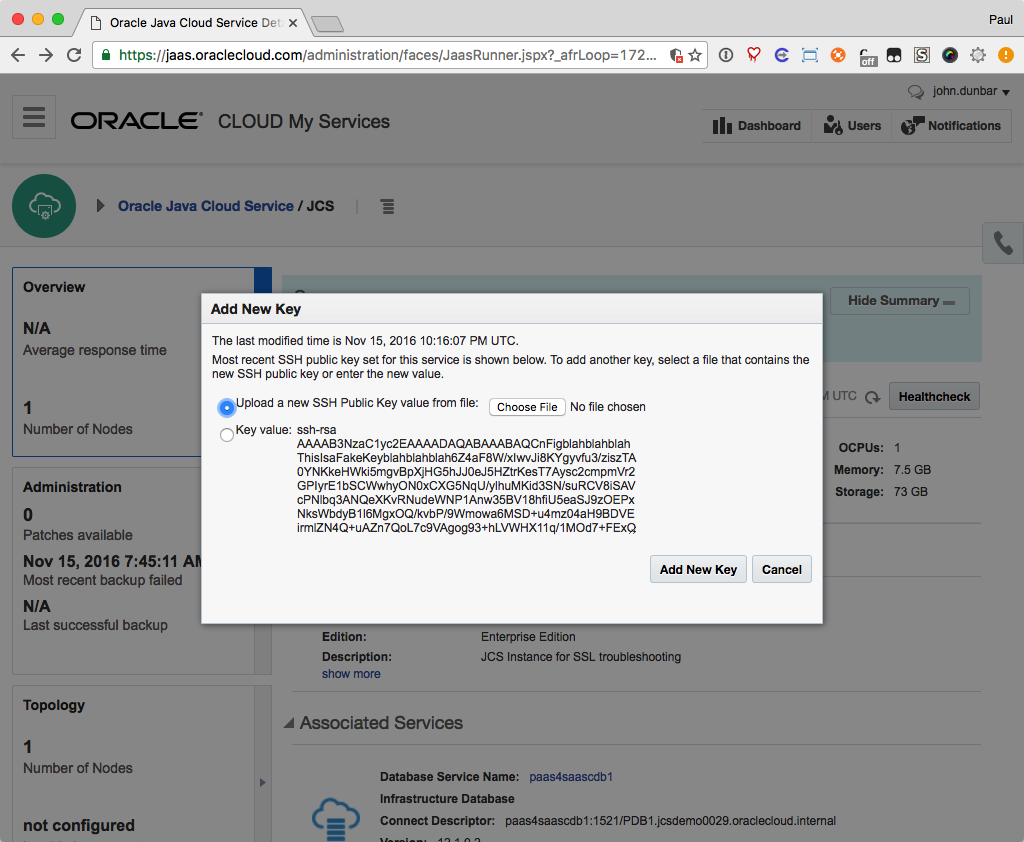Refresh the service status near Healthcheck
The image size is (1024, 842).
click(872, 397)
